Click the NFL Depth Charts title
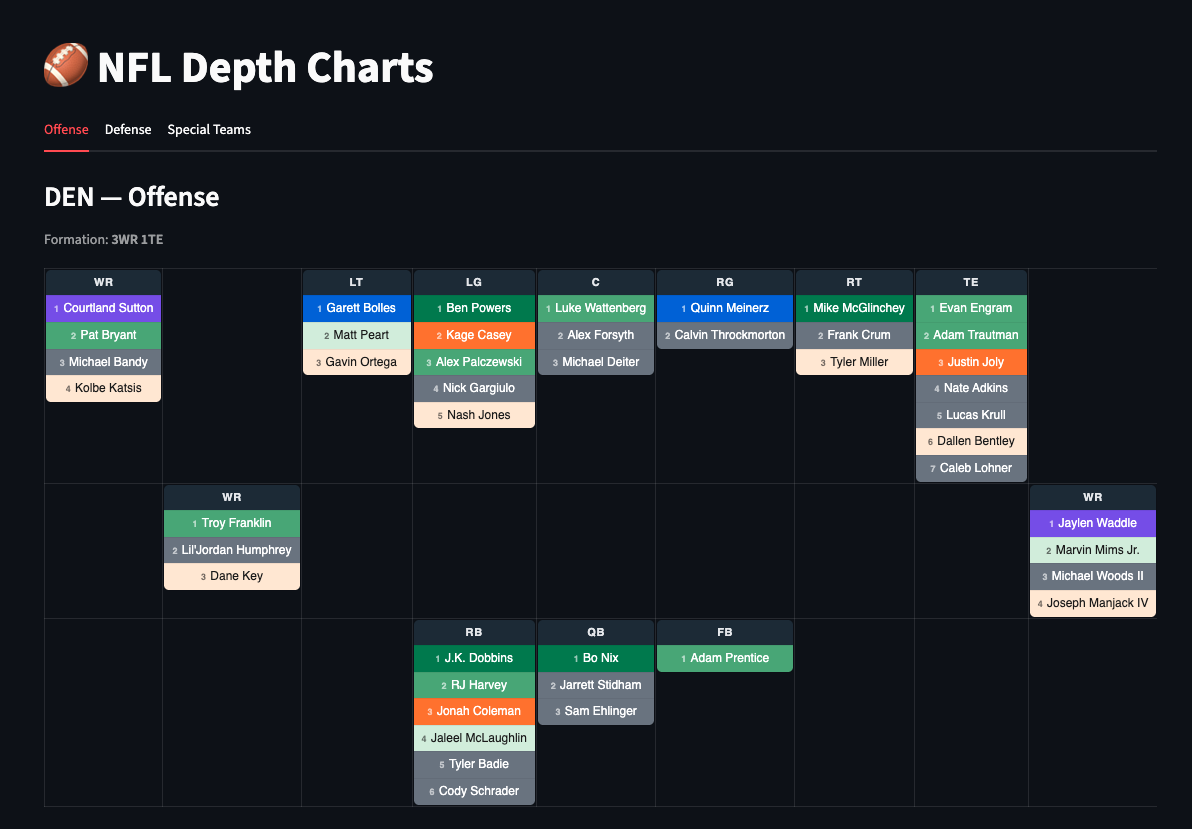 [265, 67]
